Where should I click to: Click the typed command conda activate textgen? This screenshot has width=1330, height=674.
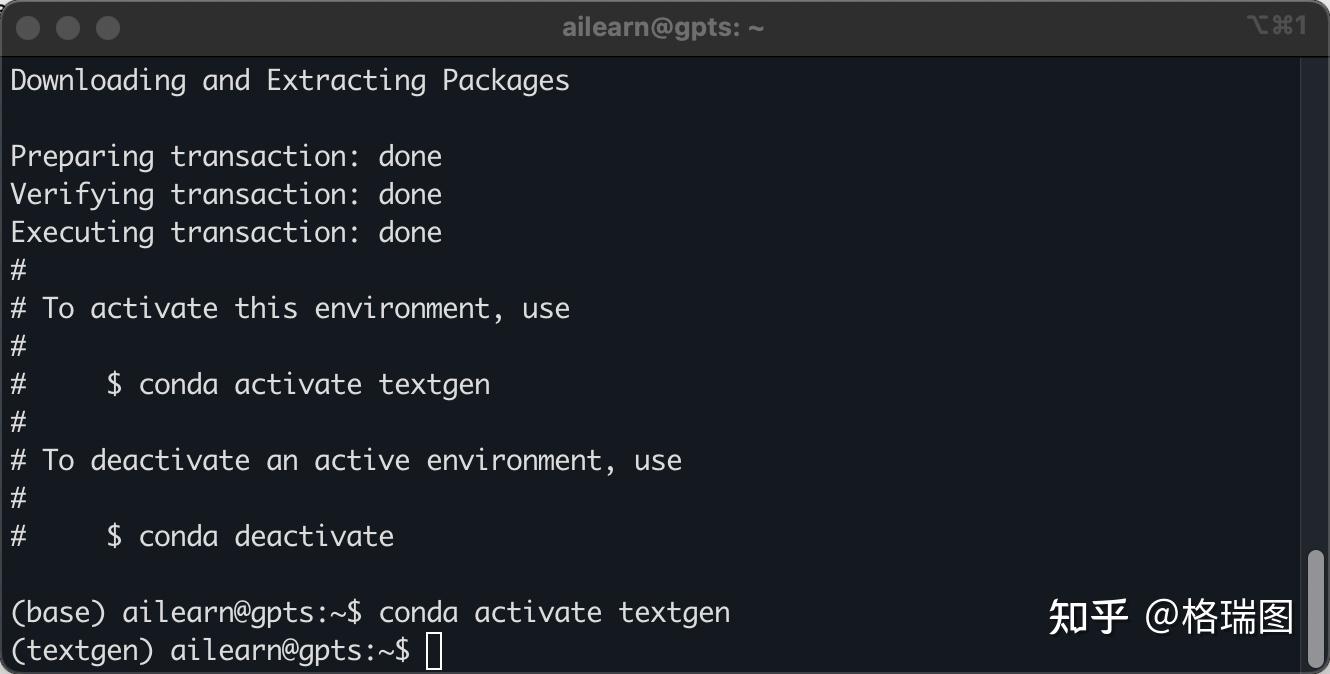(554, 613)
